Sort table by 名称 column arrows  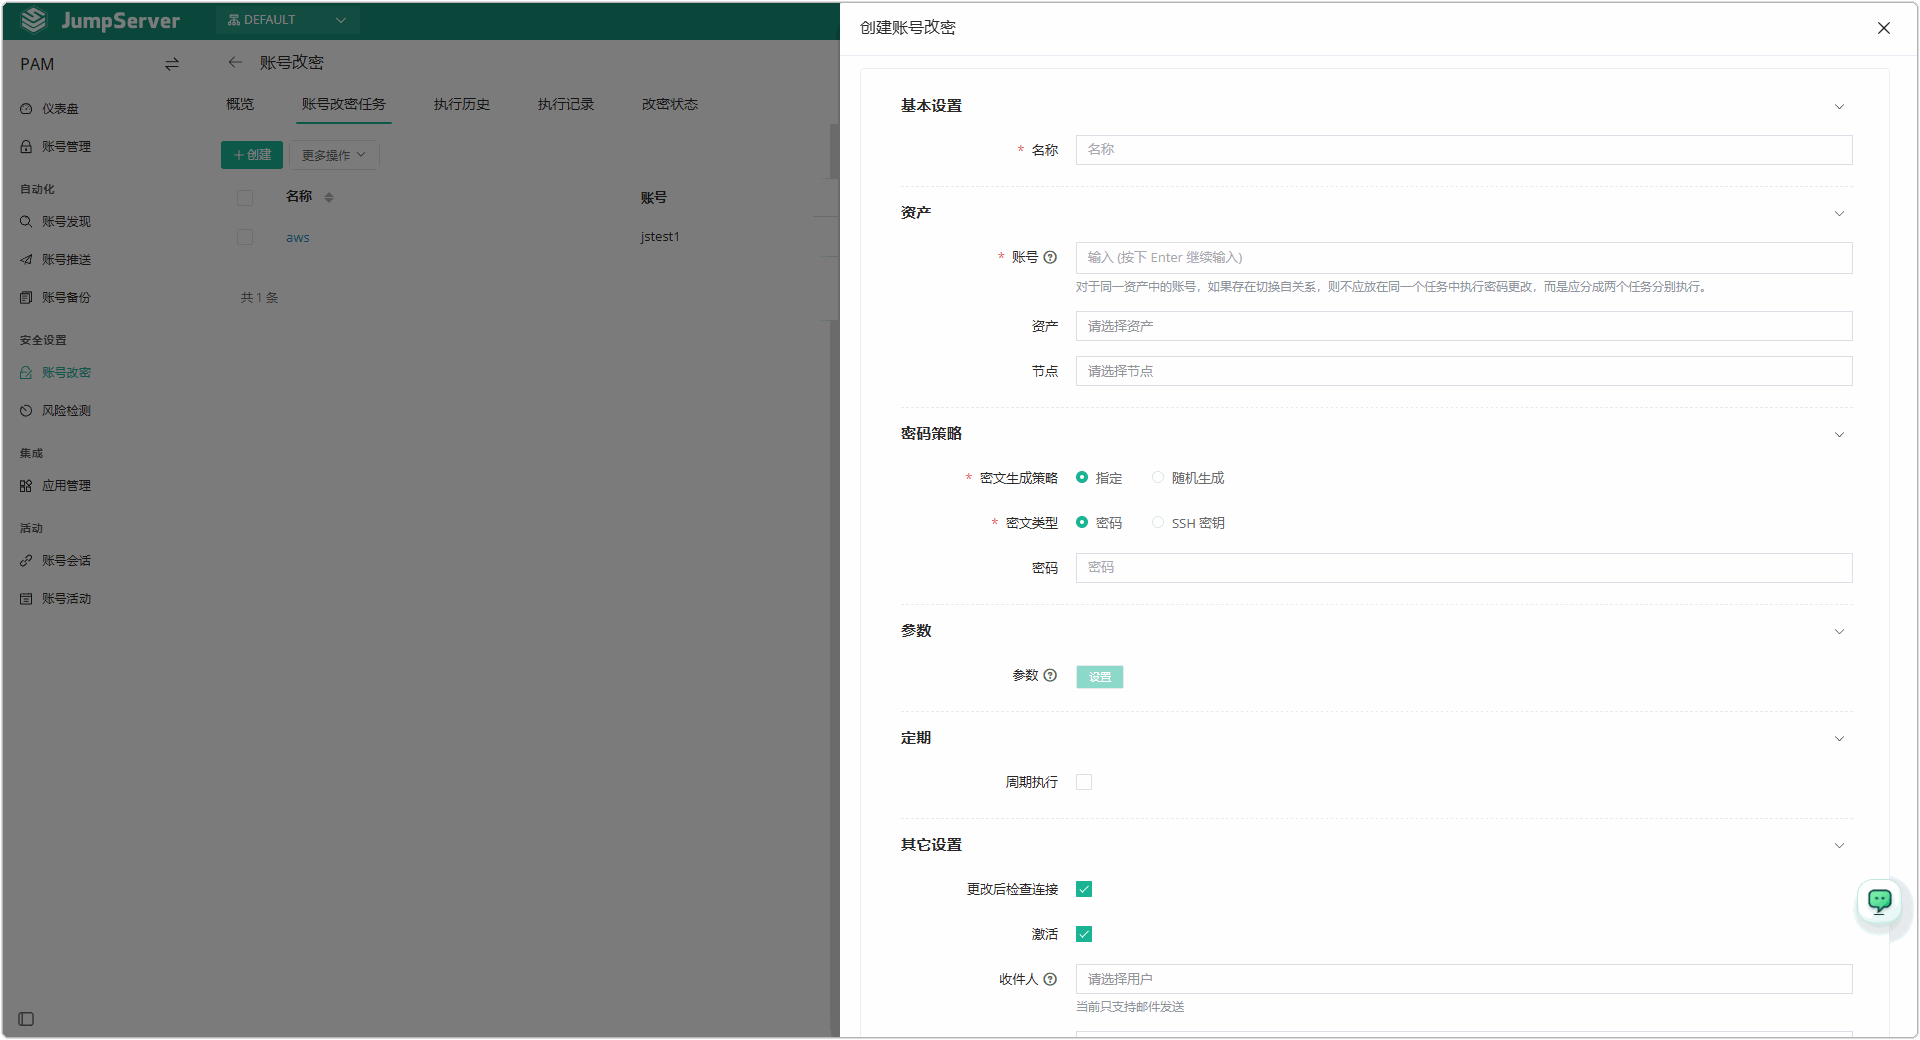329,197
